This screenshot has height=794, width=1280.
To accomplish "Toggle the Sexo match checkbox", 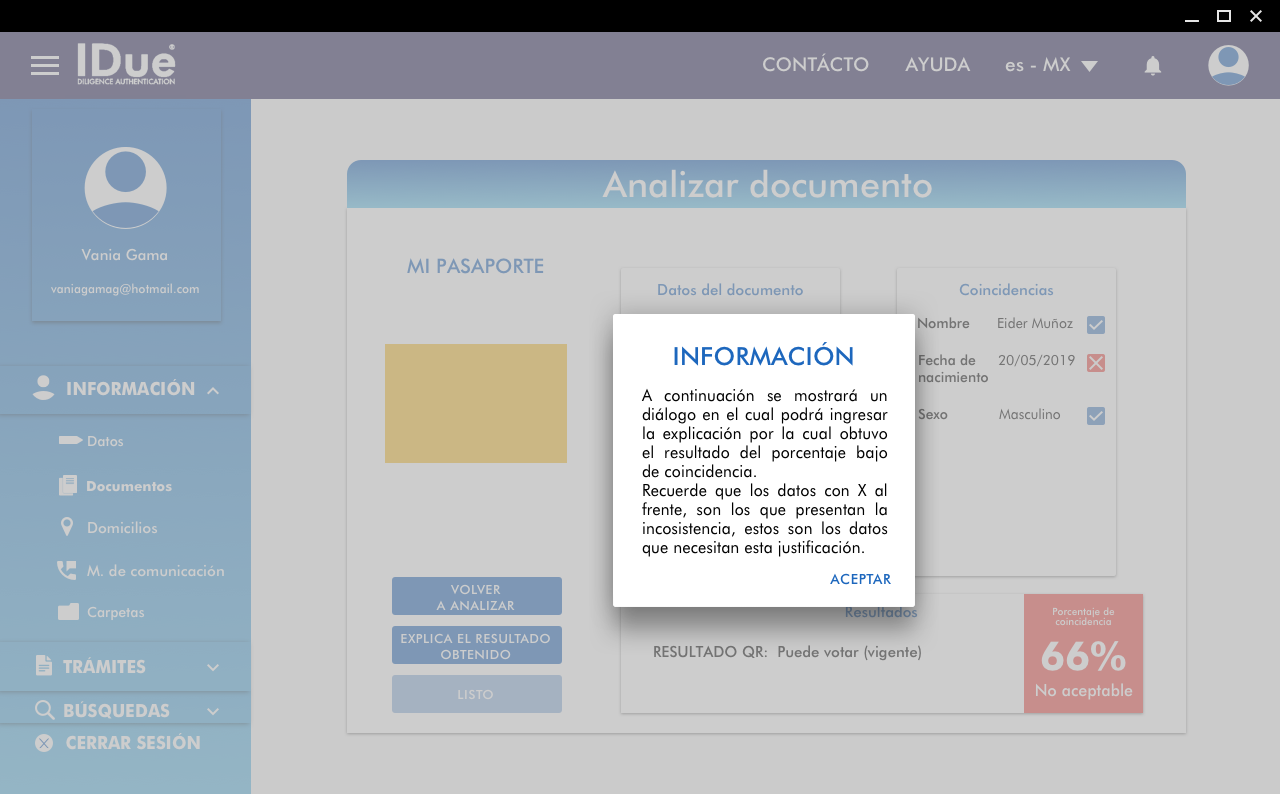I will (1096, 416).
